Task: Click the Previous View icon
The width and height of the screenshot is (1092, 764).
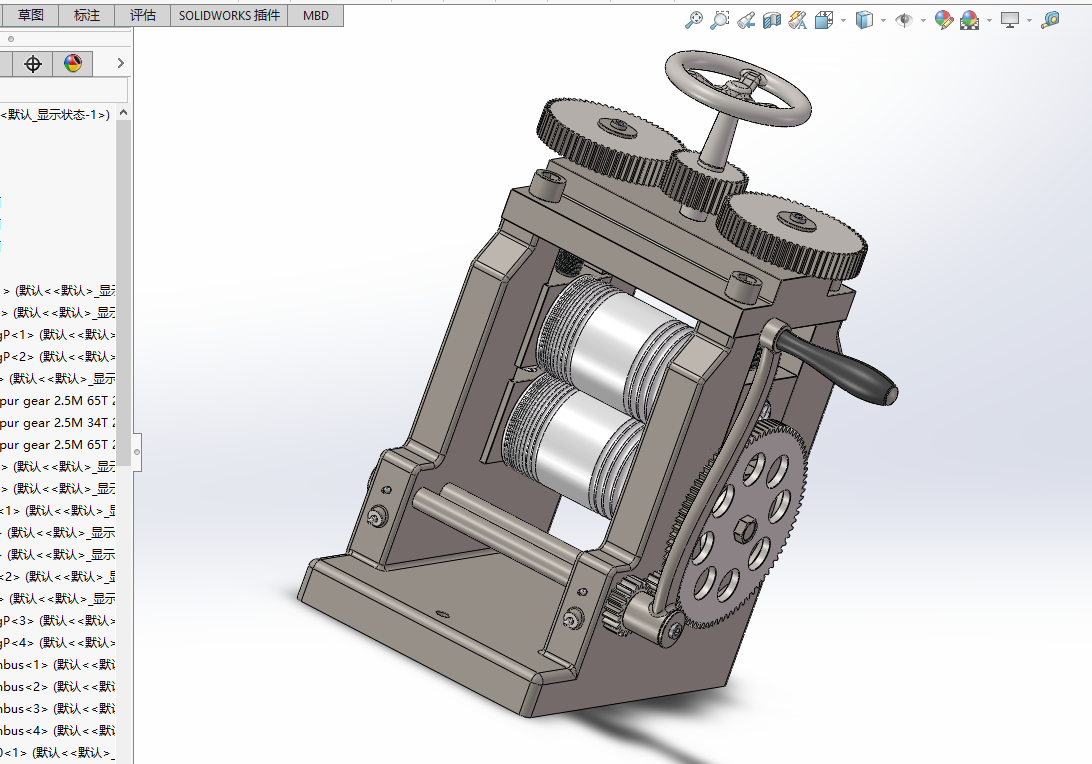Action: [x=746, y=20]
